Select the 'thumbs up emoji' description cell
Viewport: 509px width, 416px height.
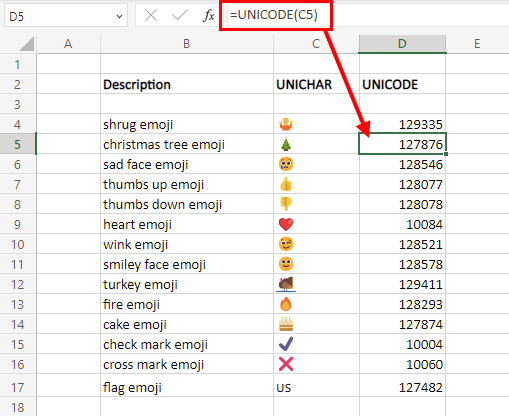[x=187, y=184]
